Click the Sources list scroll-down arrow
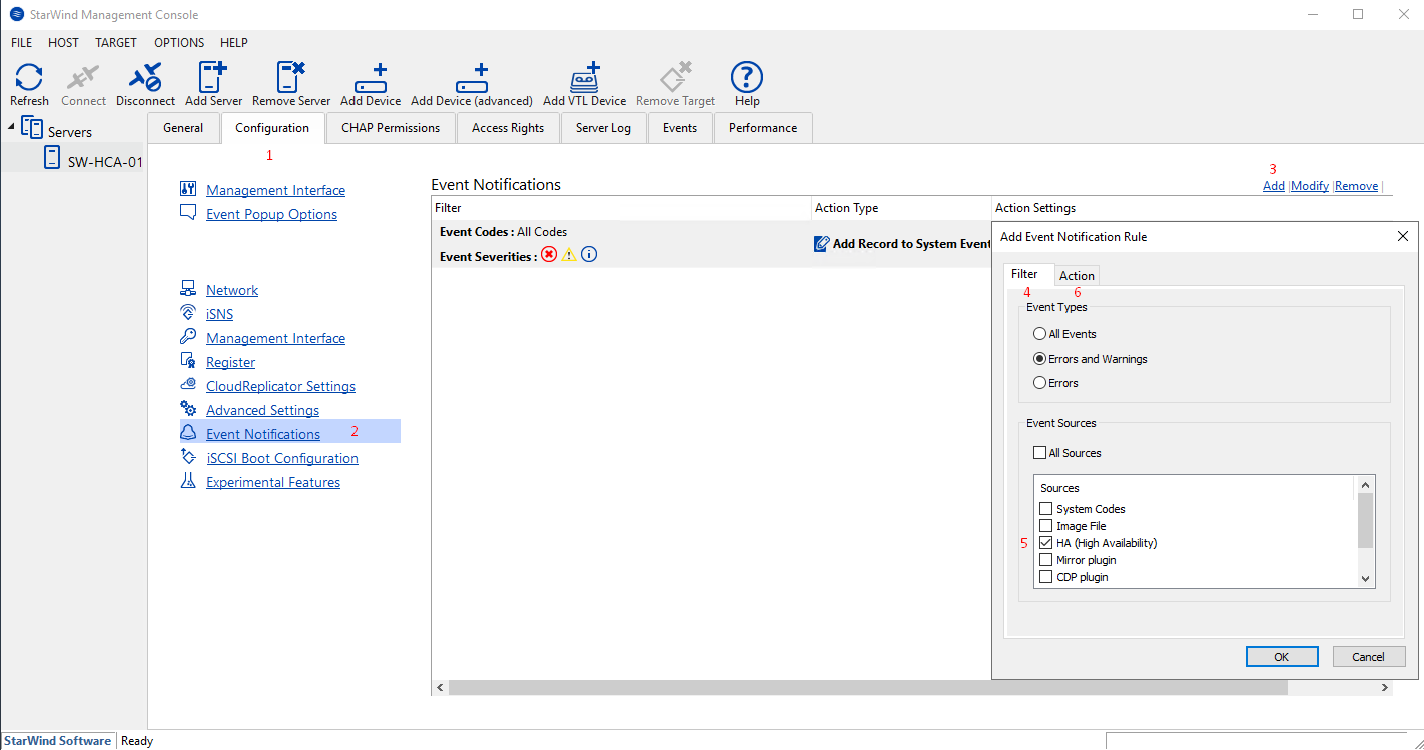Image resolution: width=1424 pixels, height=750 pixels. (1365, 579)
